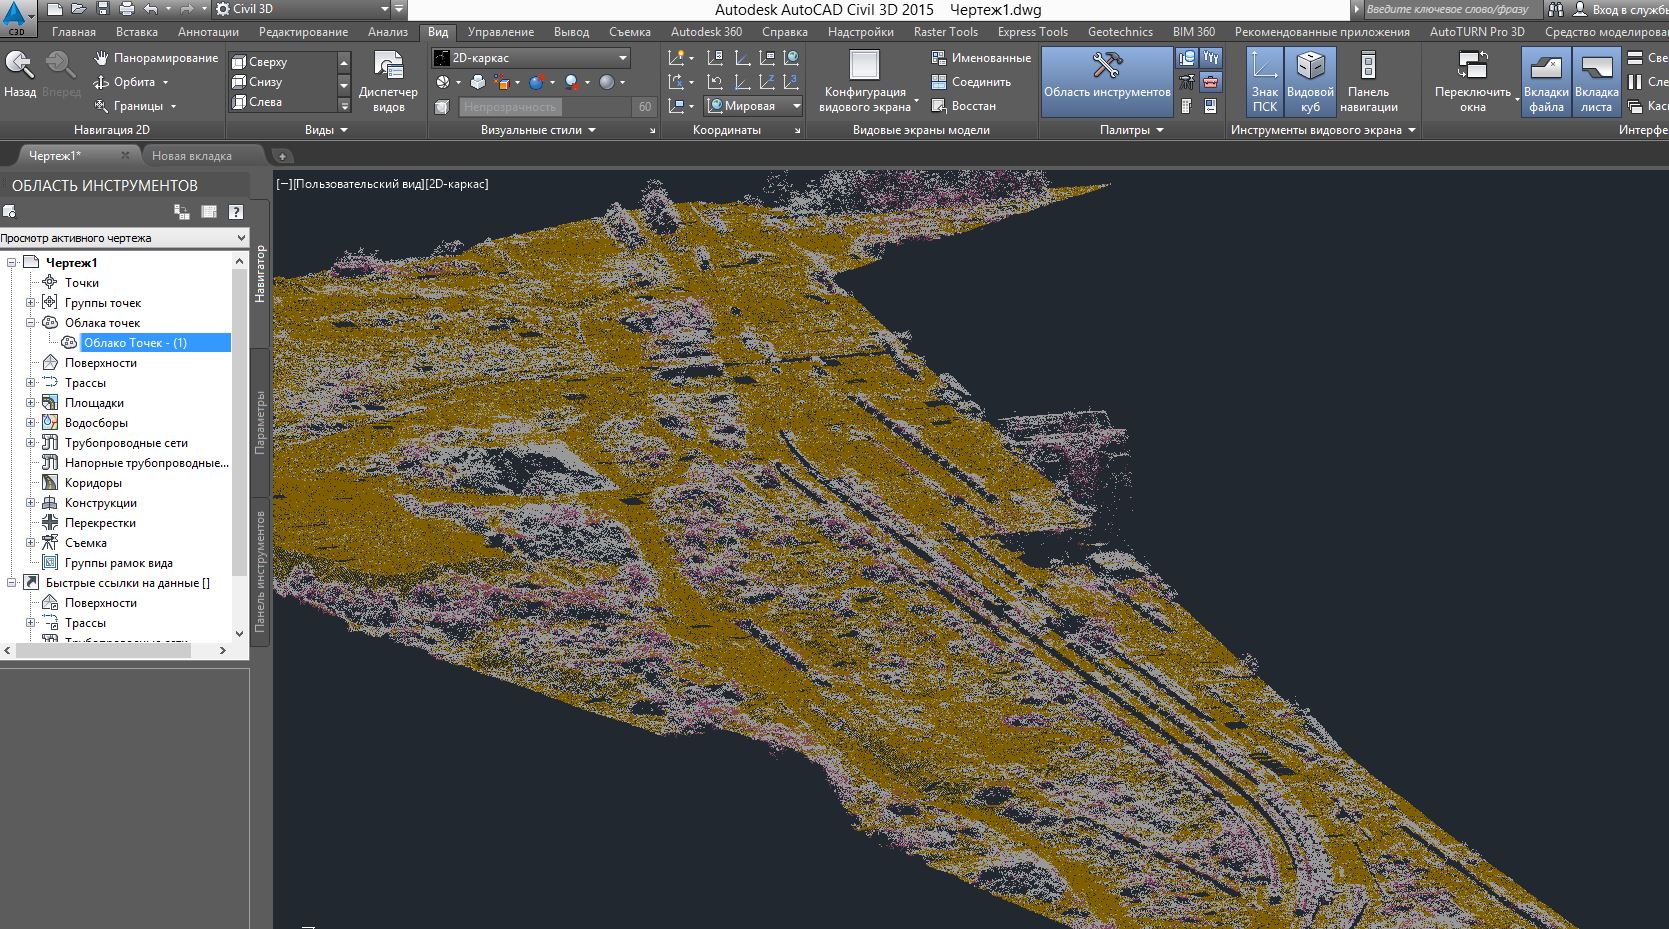Click the Save diskette icon
1669x929 pixels.
click(x=103, y=9)
